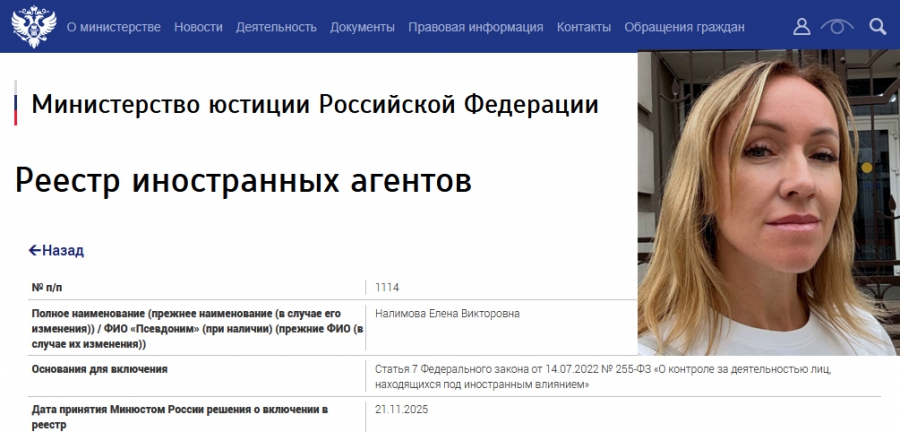Click the Назад link
Screen dimensions: 900x432
(x=62, y=251)
